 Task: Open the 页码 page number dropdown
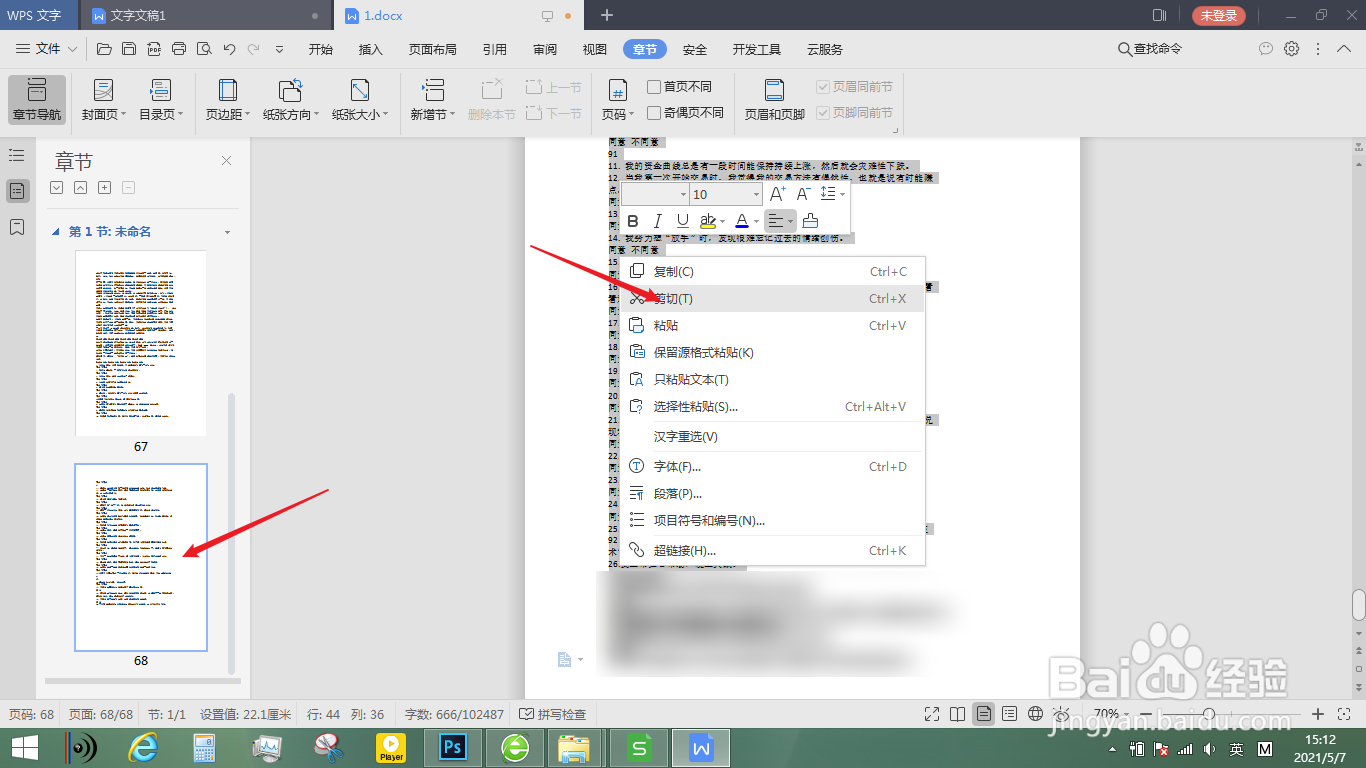618,99
